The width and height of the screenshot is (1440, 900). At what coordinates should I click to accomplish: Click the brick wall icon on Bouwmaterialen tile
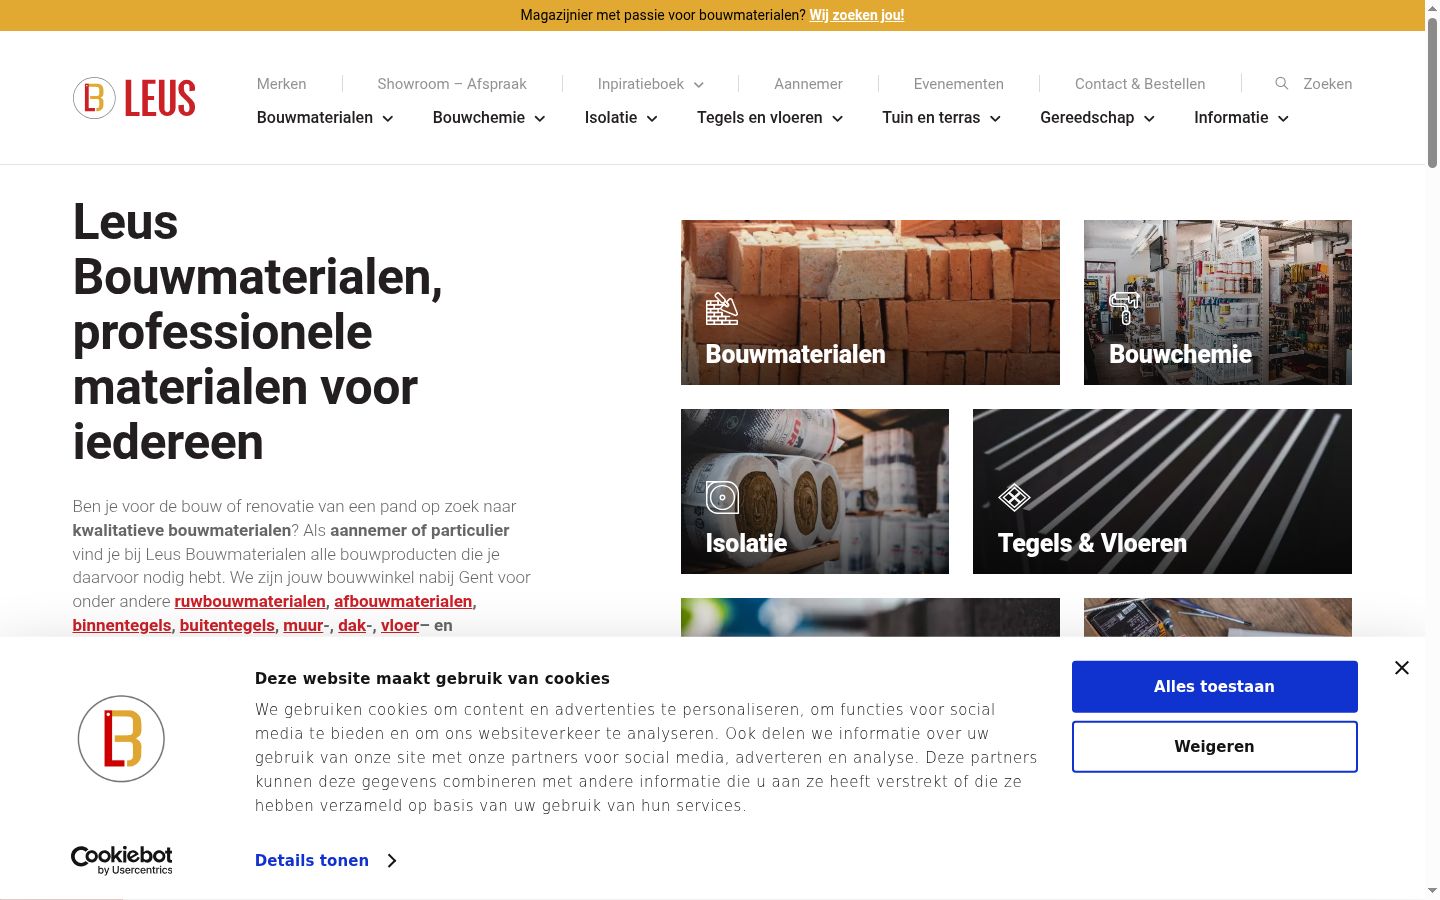pyautogui.click(x=722, y=309)
